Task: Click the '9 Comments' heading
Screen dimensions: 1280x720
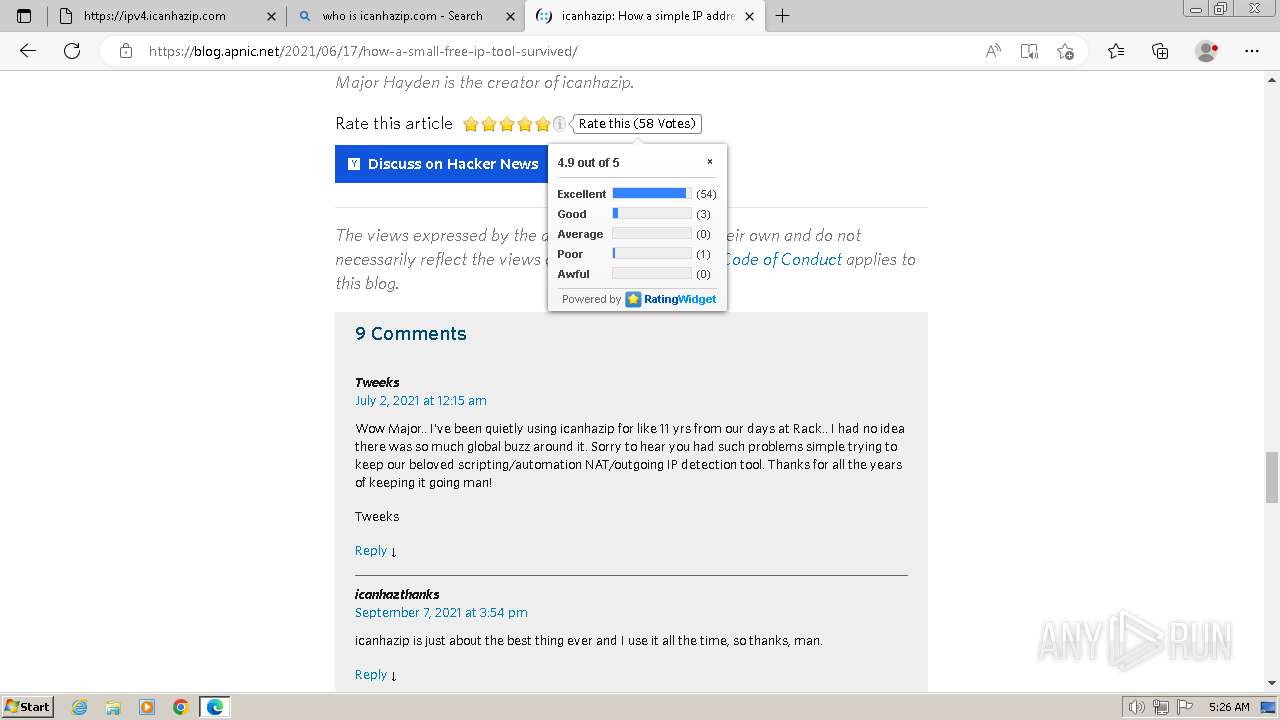Action: point(411,334)
